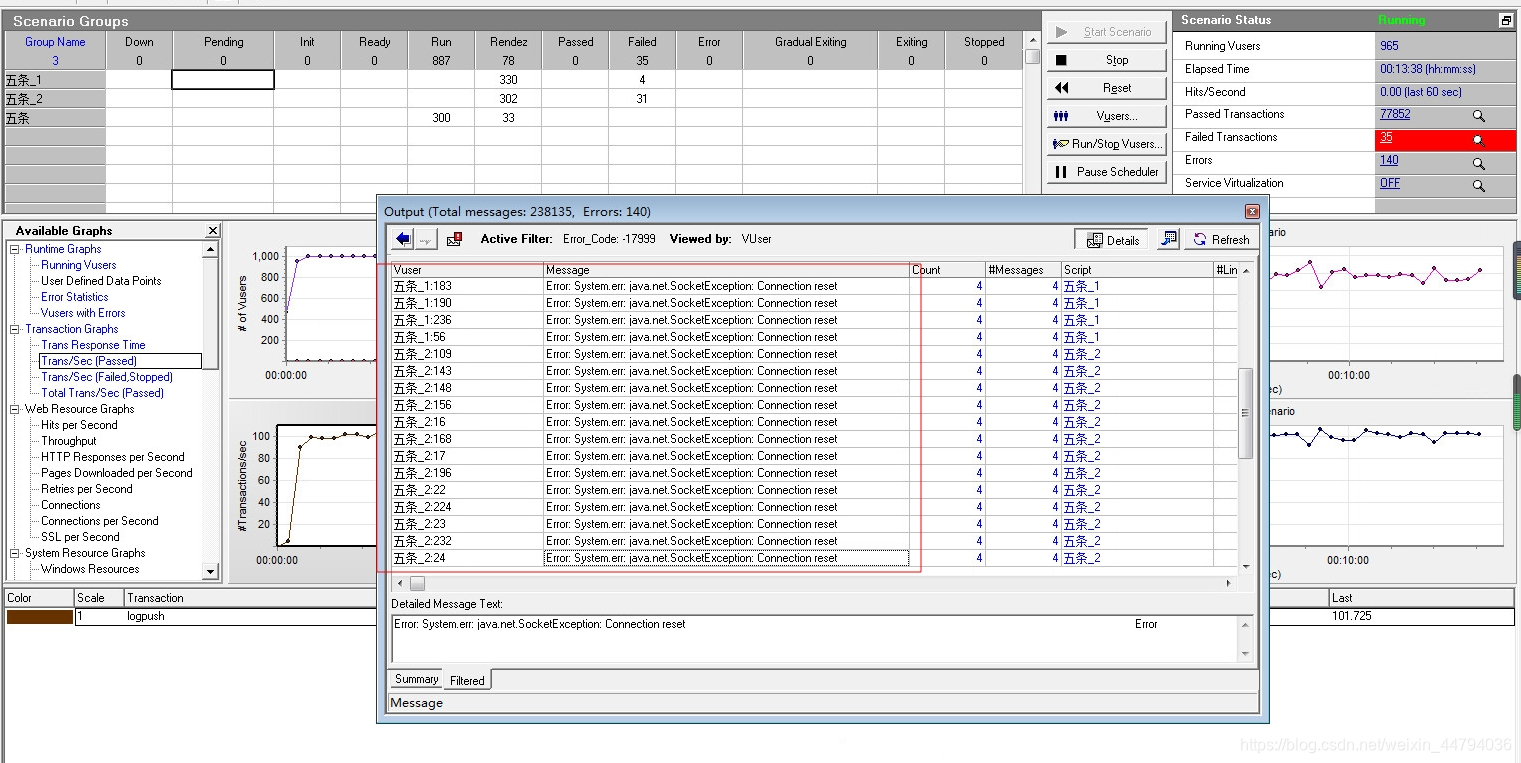The height and width of the screenshot is (763, 1521).
Task: Select Vusers with Errors graph
Action: [x=83, y=313]
